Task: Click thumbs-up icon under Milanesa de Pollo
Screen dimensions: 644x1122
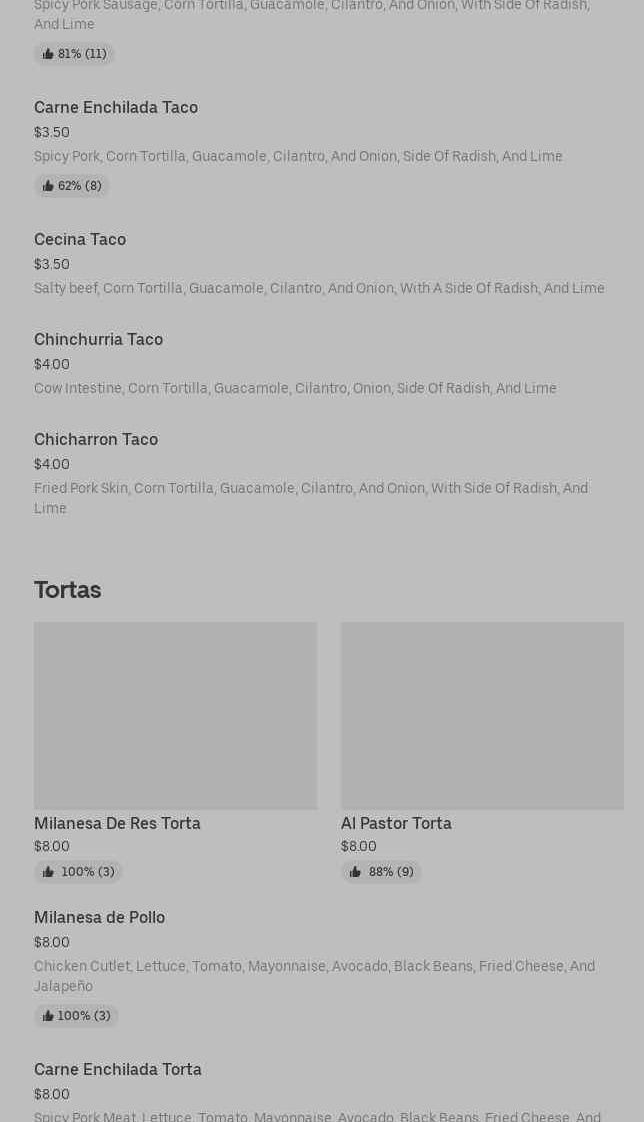Action: point(48,1016)
